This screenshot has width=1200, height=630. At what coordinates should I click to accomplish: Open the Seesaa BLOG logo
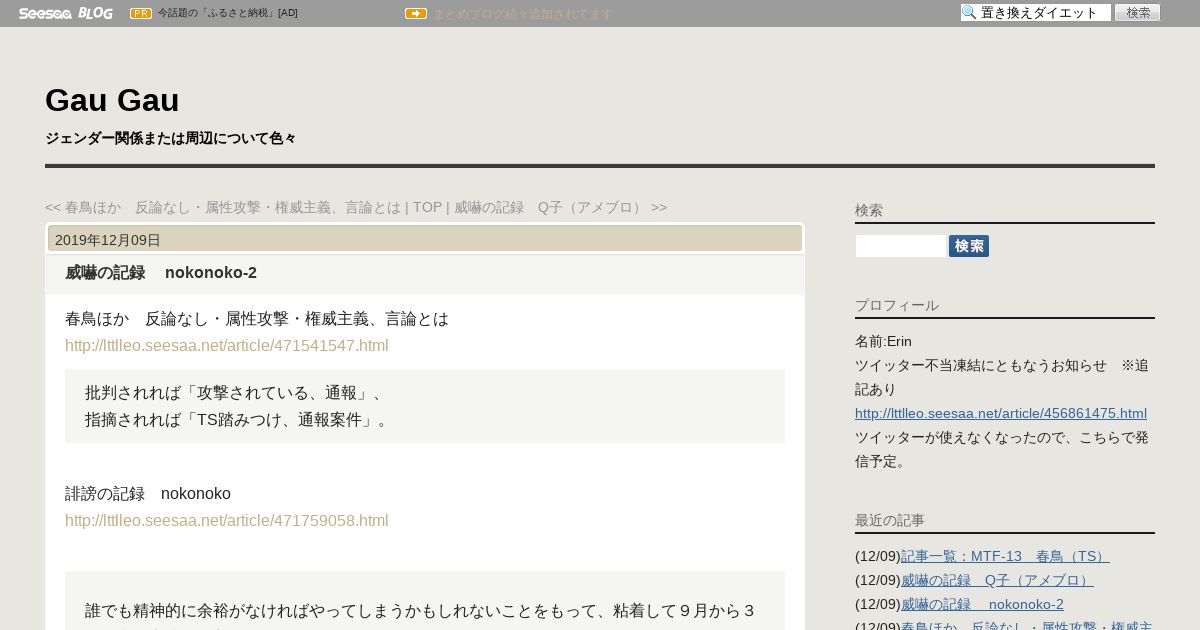[65, 13]
